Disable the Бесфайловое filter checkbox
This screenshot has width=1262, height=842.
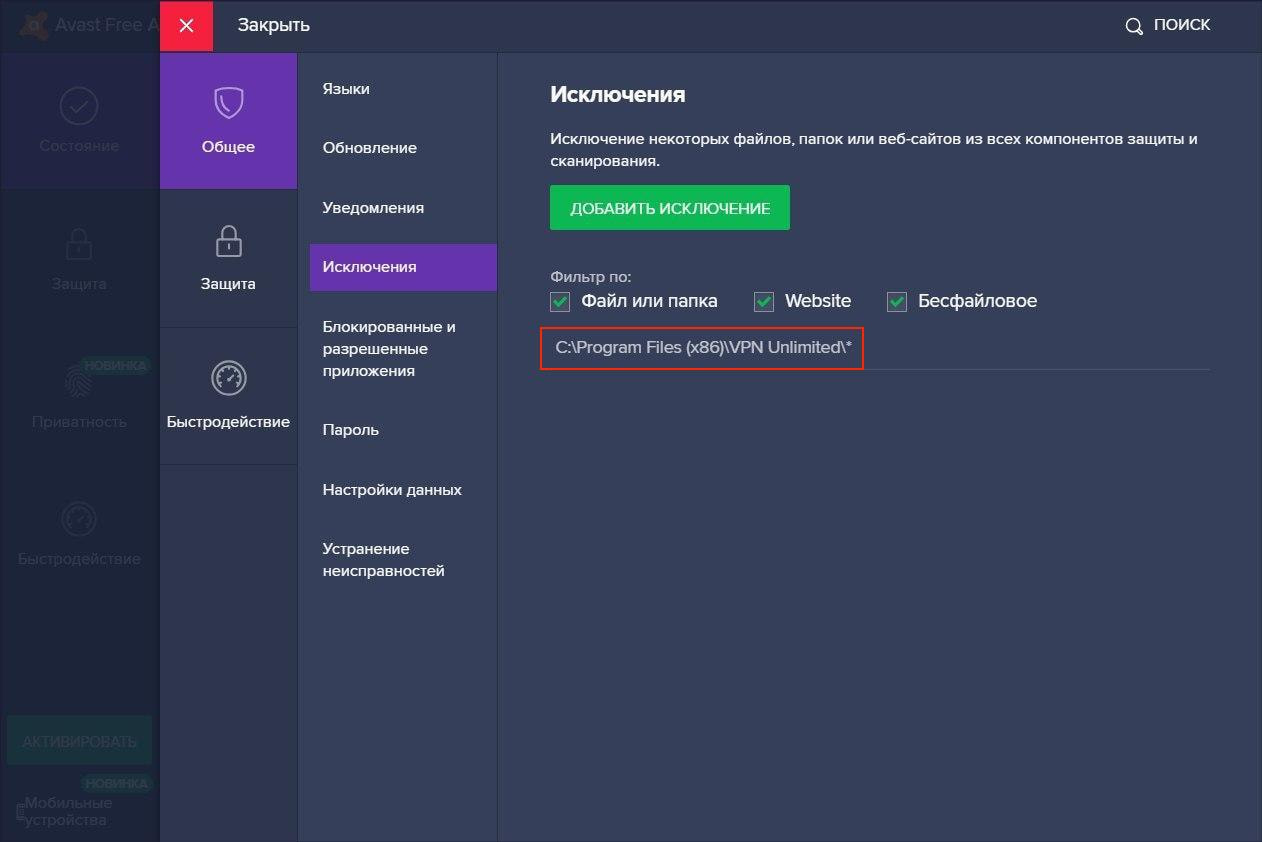coord(897,301)
